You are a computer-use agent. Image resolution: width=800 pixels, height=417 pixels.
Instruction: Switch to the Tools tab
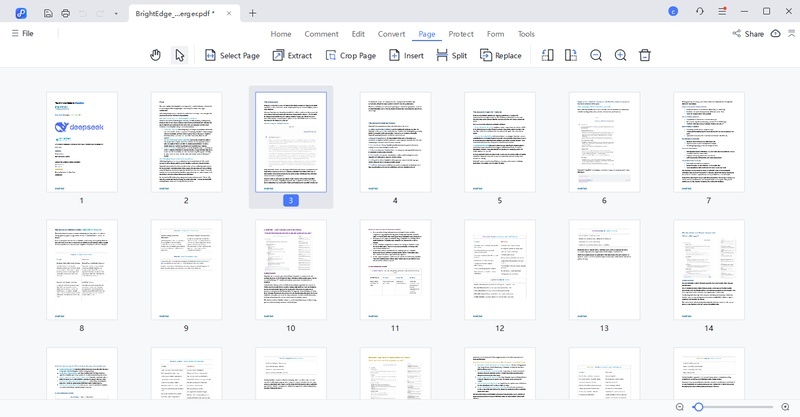click(x=526, y=34)
